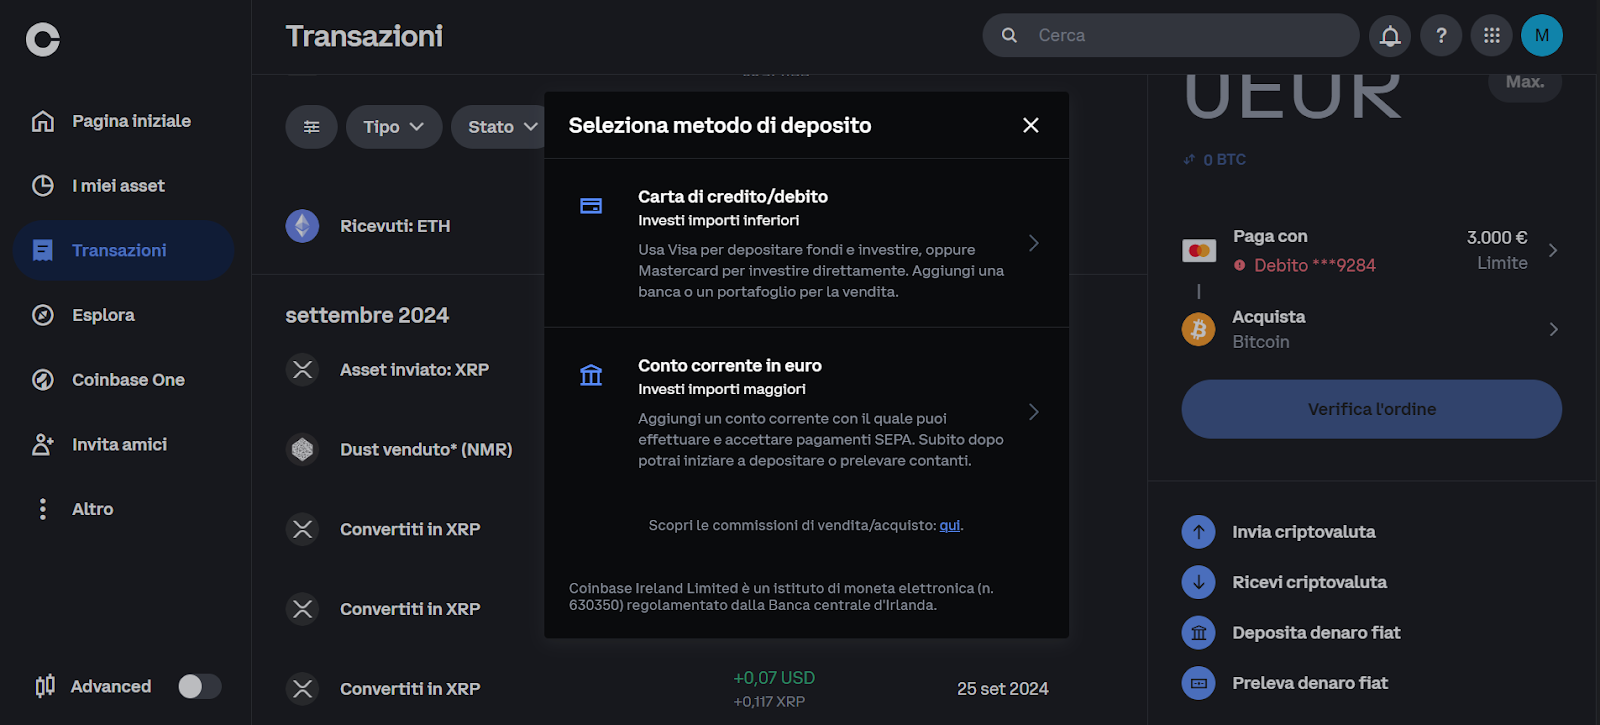Image resolution: width=1600 pixels, height=725 pixels.
Task: Select Carta di credito/debito option
Action: (x=806, y=243)
